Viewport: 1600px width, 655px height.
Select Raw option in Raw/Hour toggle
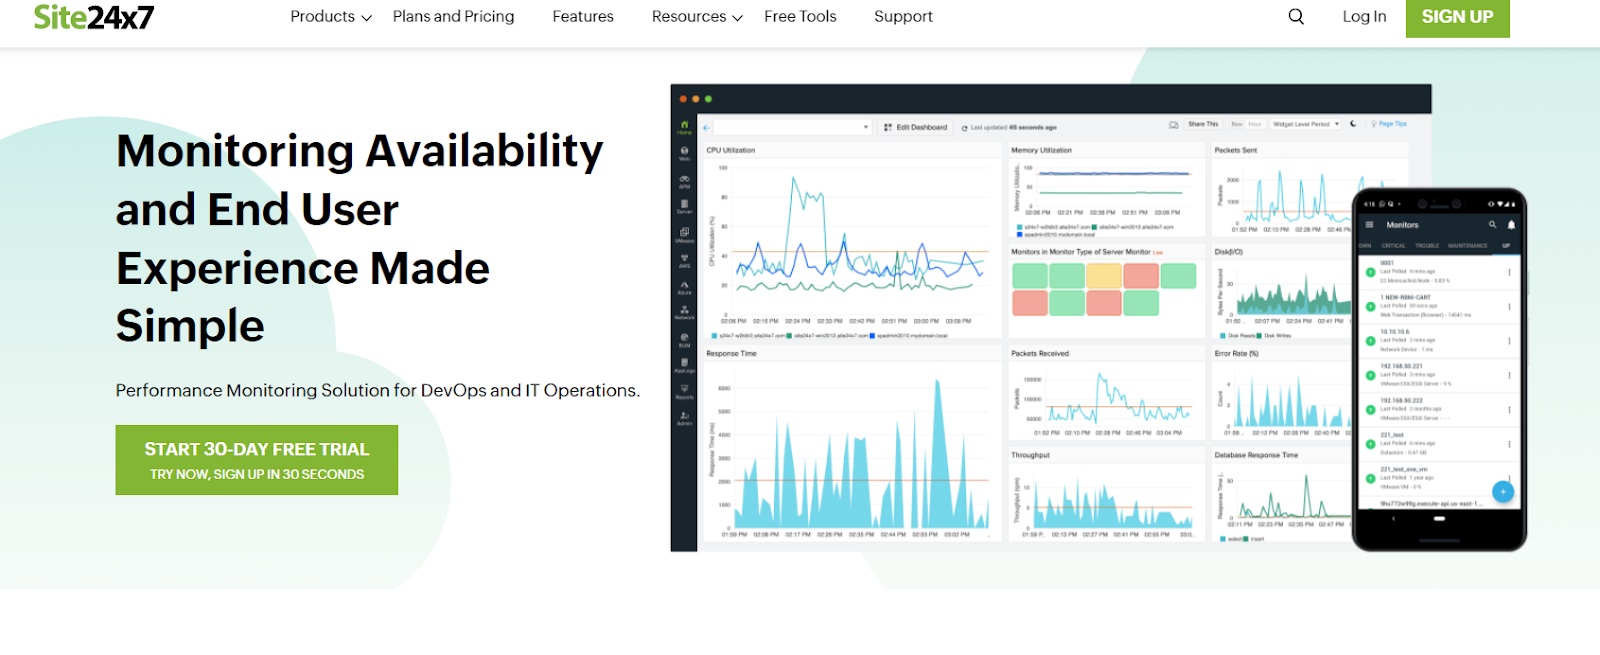point(1236,124)
